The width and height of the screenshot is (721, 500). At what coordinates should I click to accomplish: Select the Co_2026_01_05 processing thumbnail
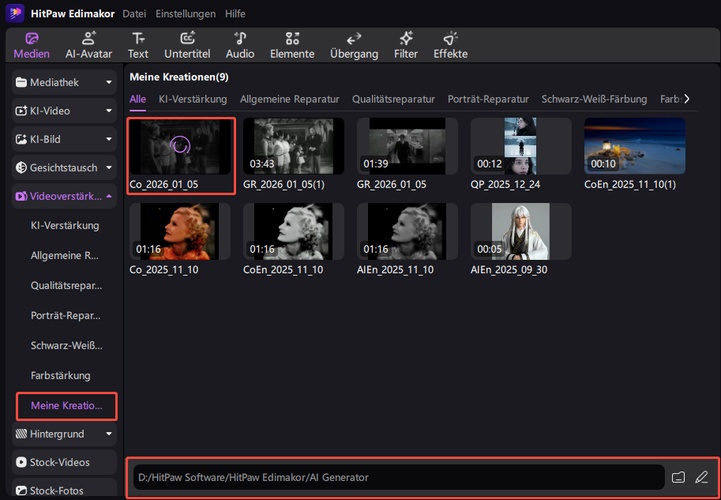tap(180, 146)
